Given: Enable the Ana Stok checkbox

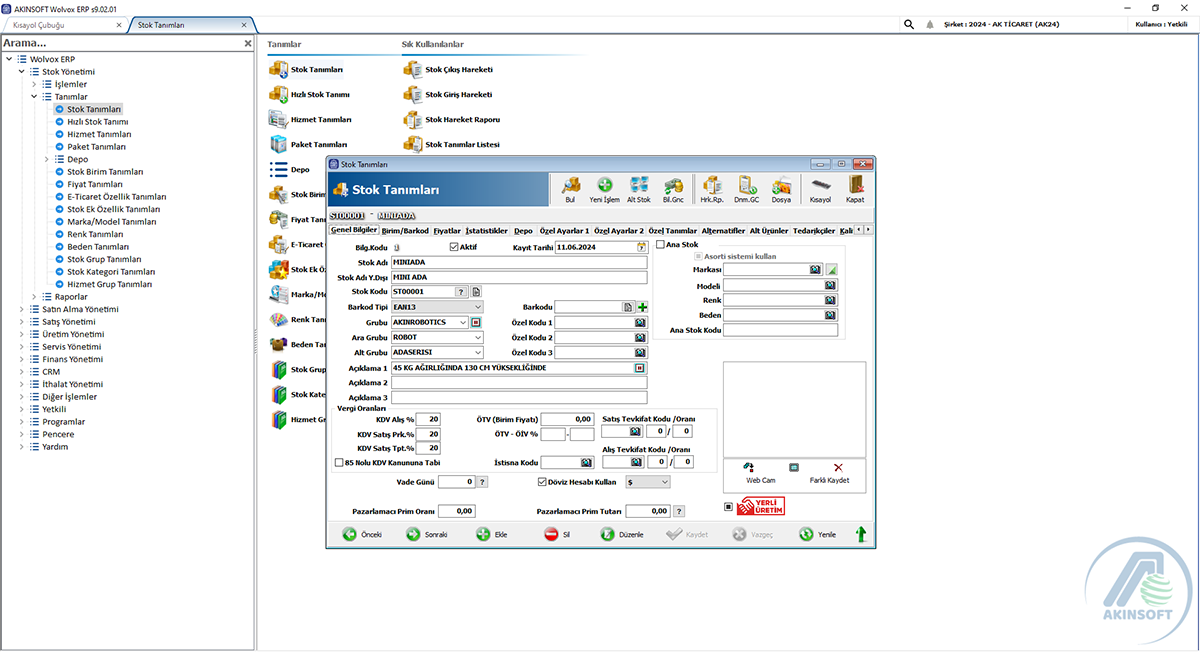Looking at the screenshot, I should tap(661, 243).
